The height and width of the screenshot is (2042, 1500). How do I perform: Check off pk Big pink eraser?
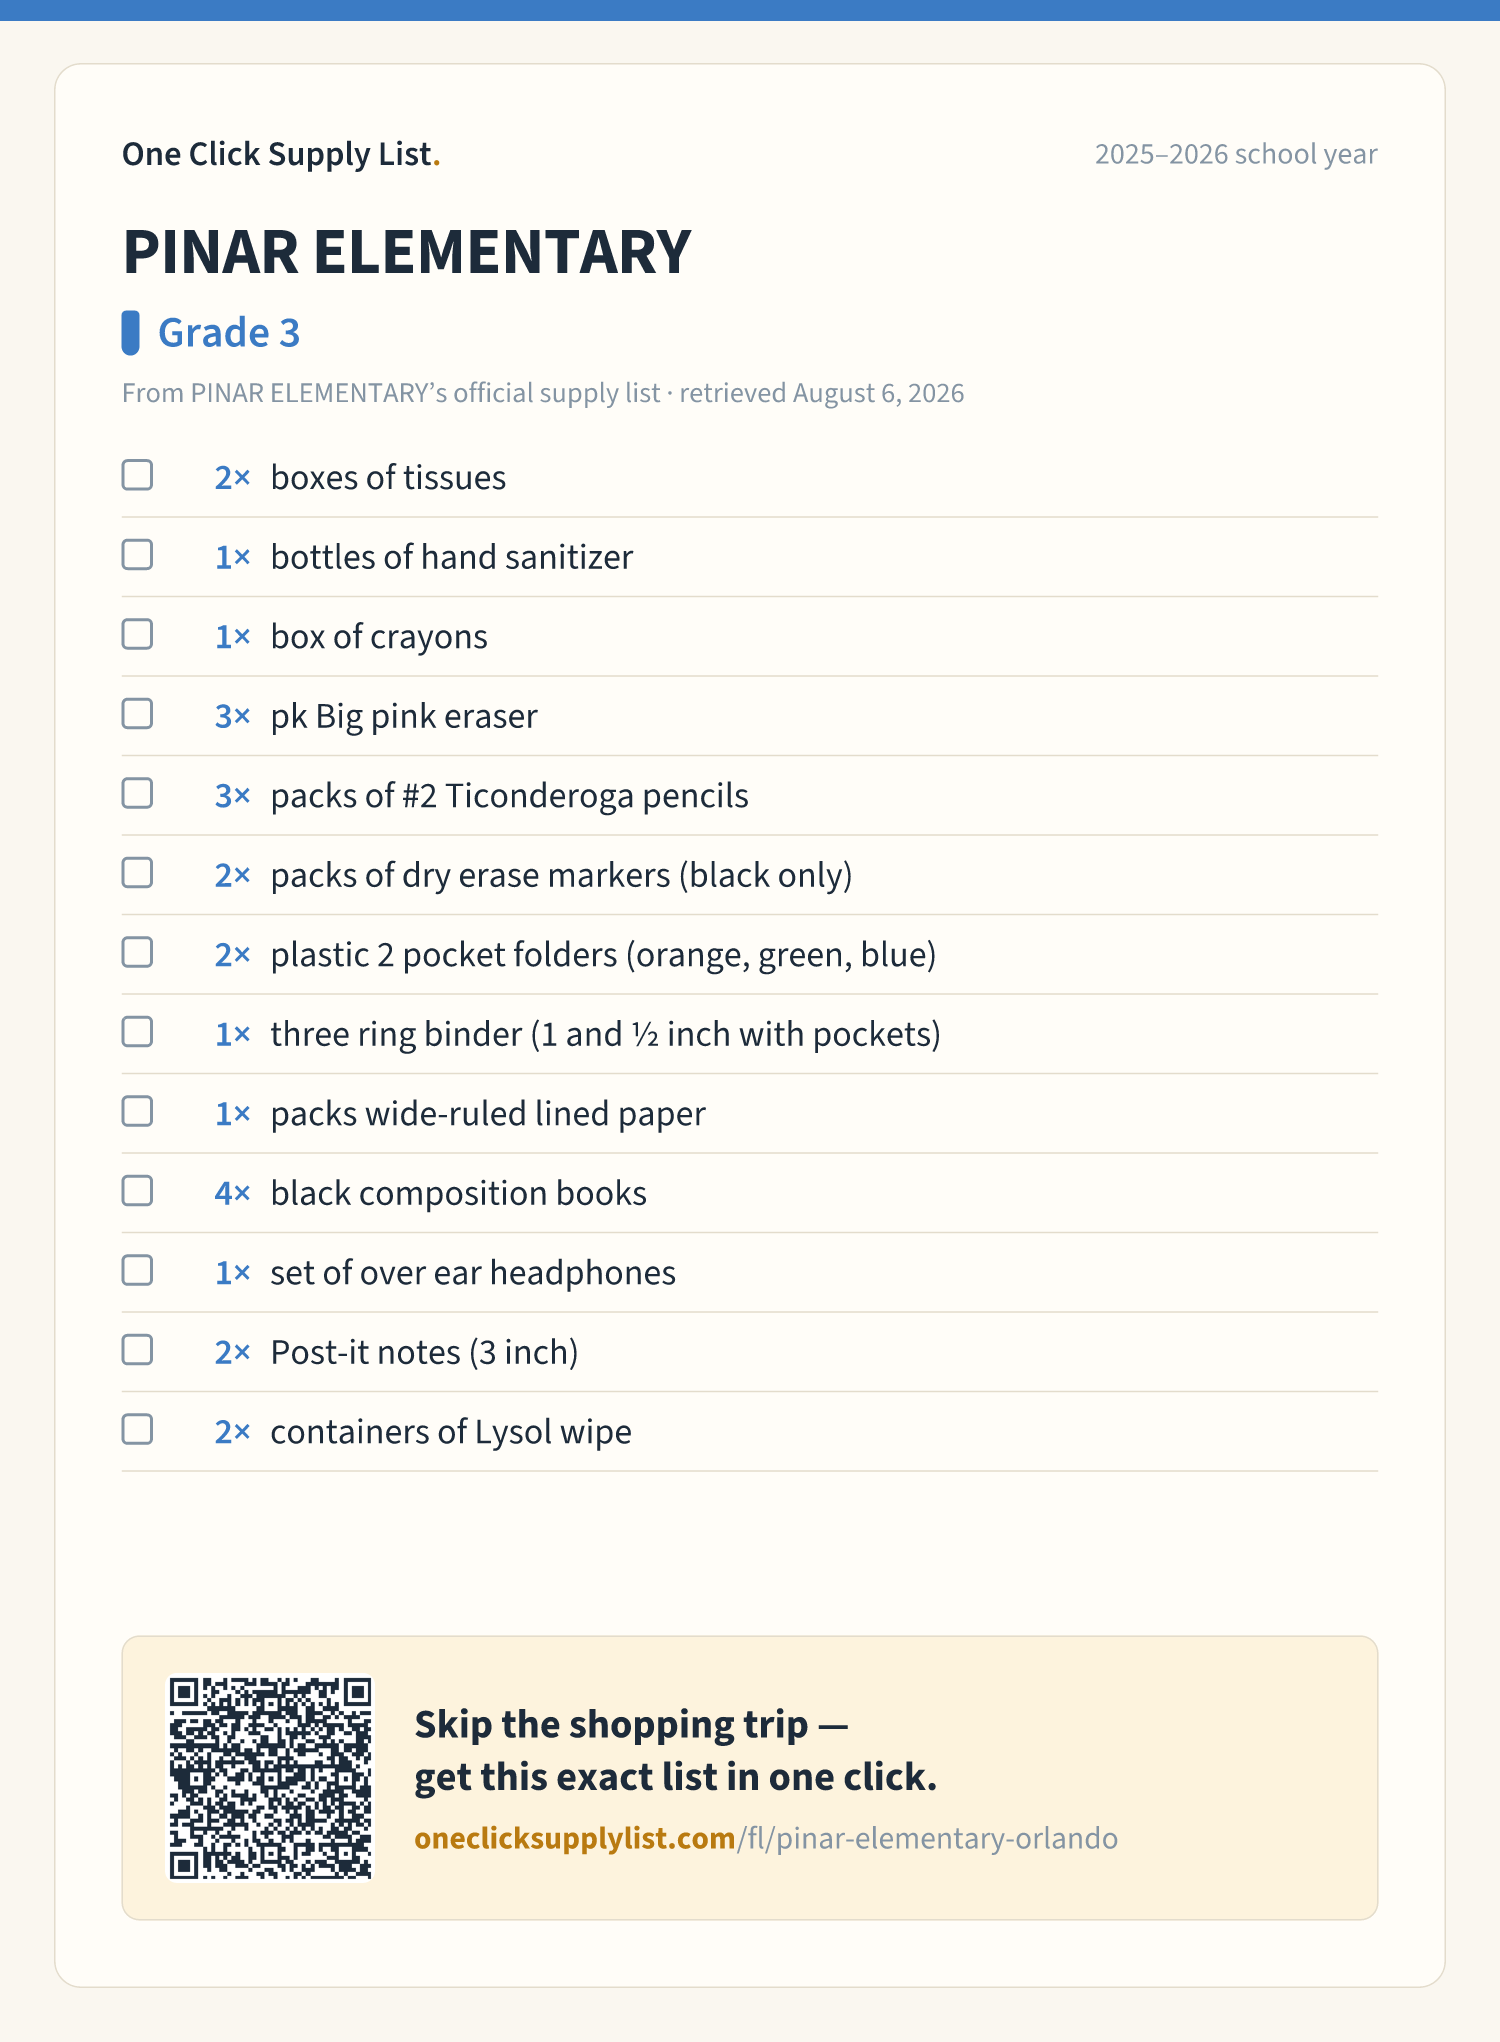pyautogui.click(x=137, y=714)
